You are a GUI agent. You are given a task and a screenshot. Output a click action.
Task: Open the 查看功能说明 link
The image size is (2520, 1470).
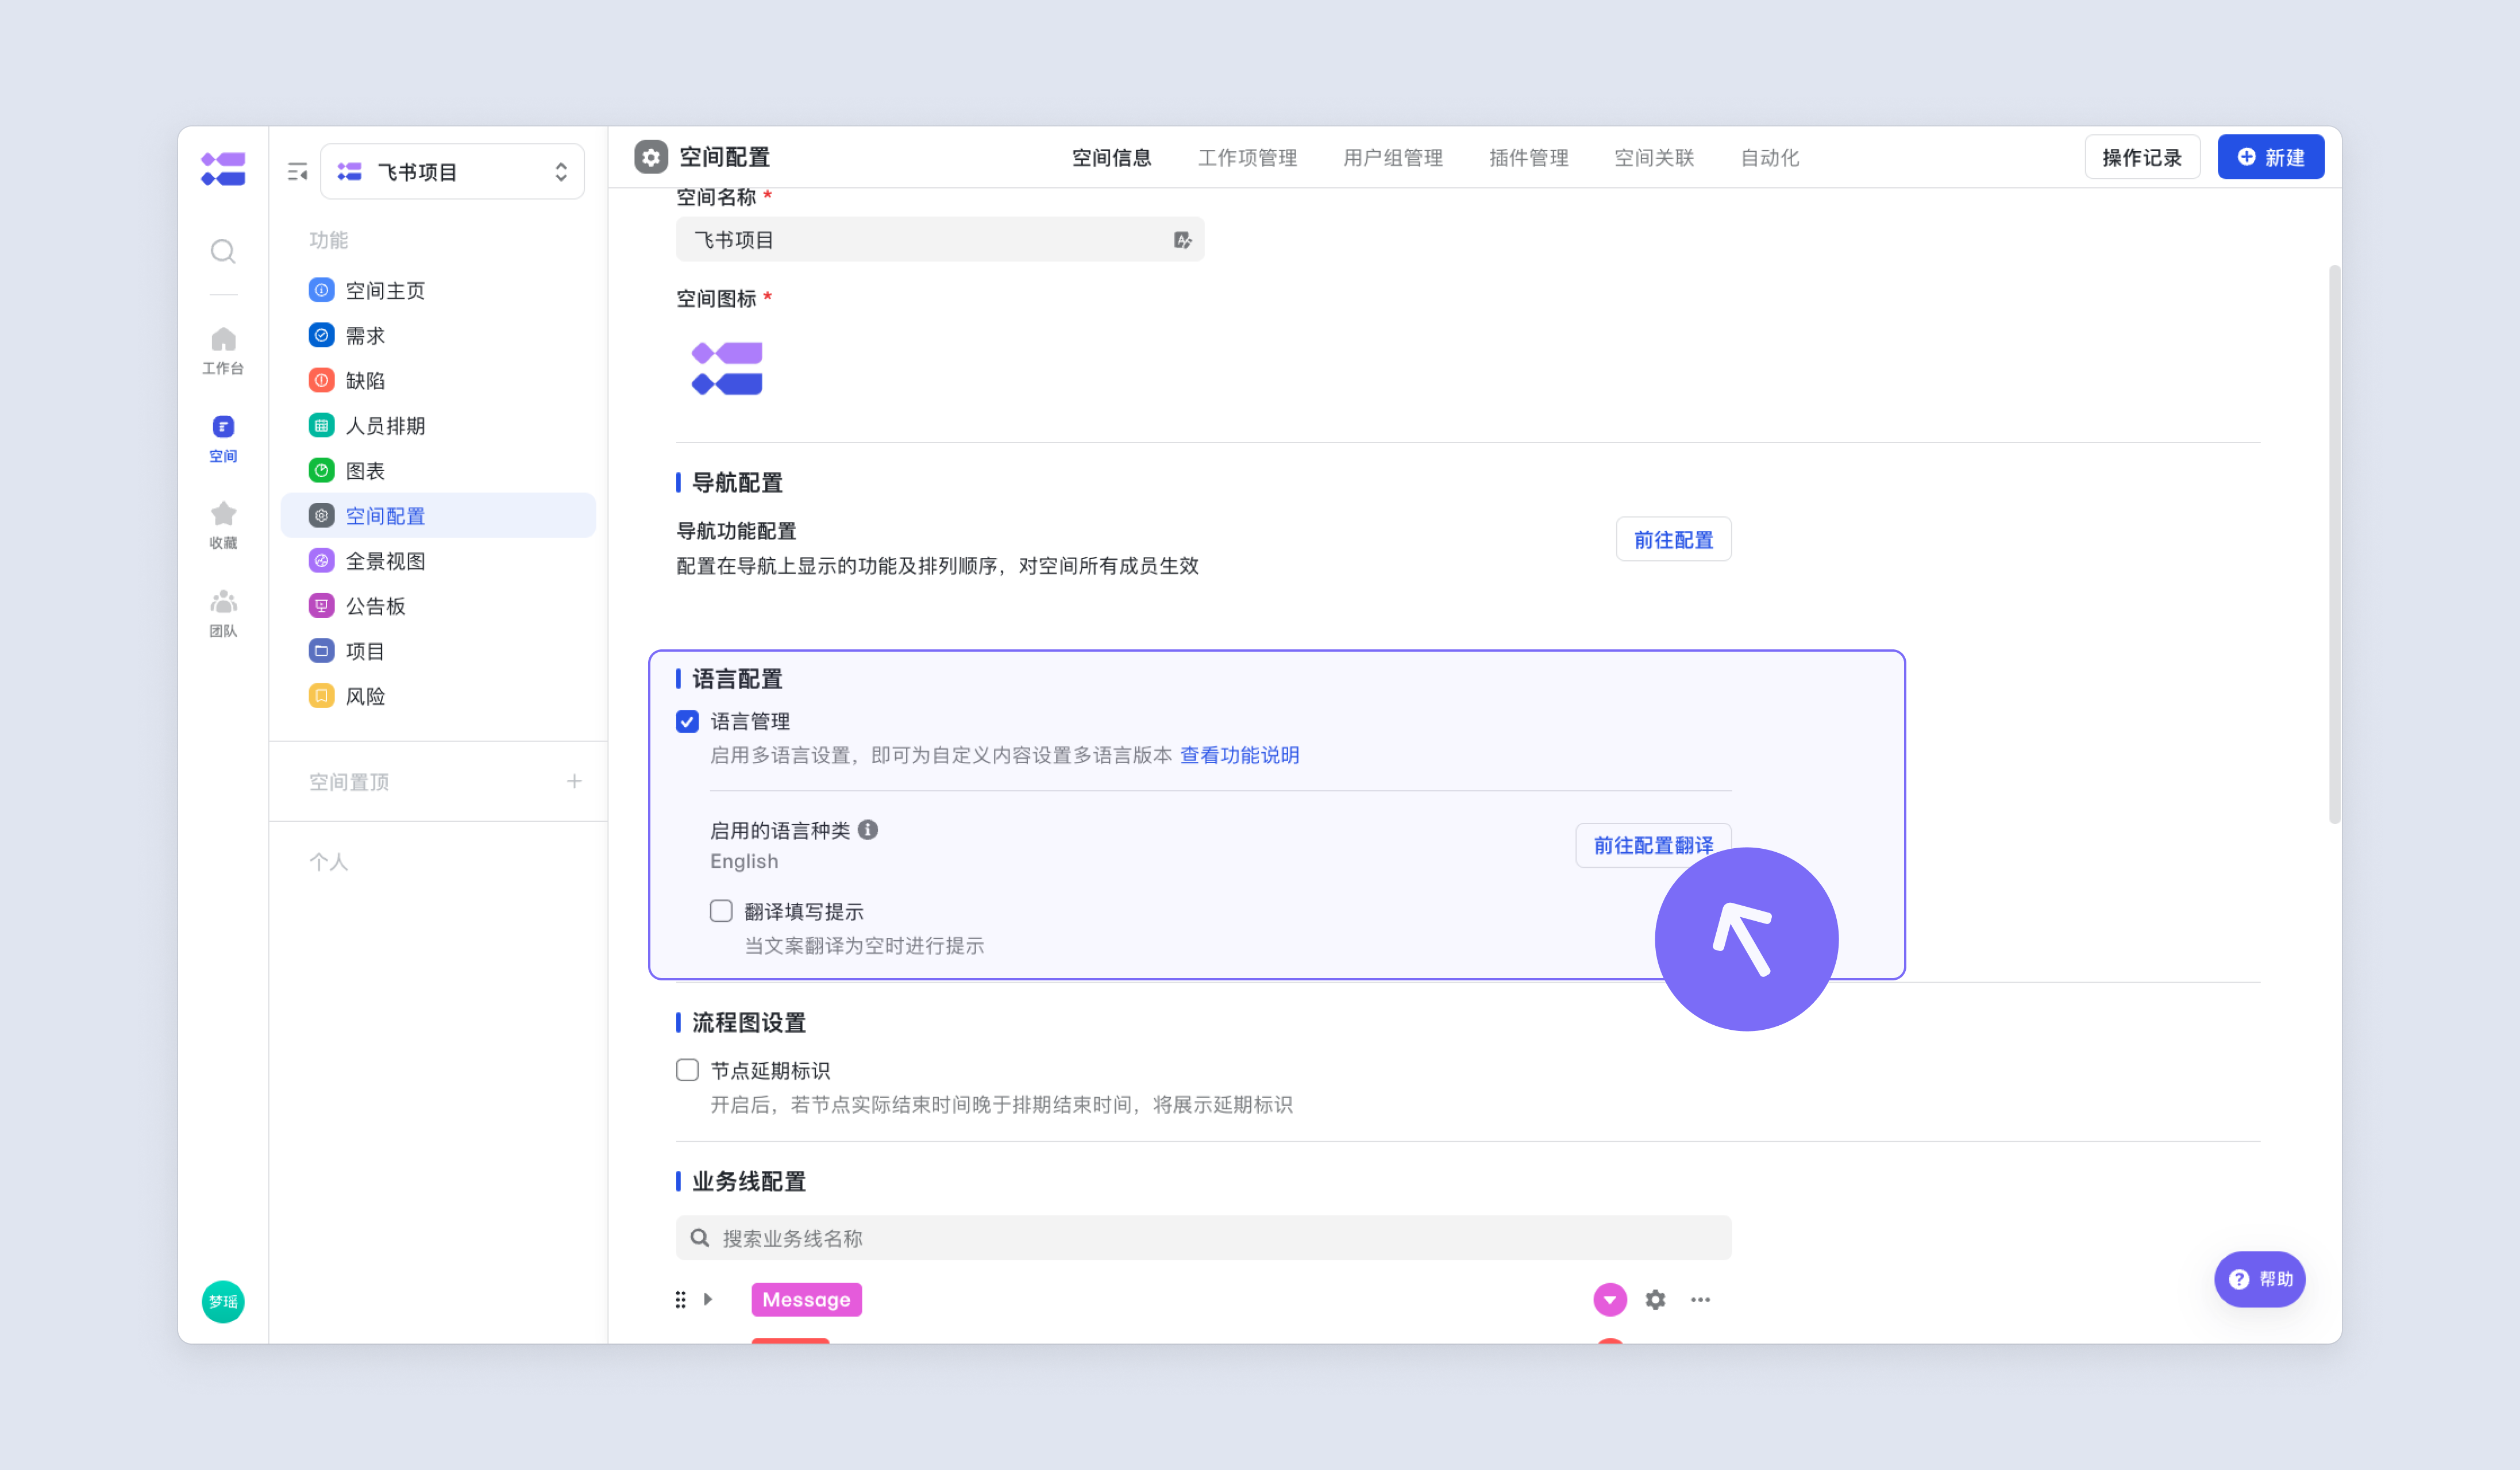[1239, 755]
